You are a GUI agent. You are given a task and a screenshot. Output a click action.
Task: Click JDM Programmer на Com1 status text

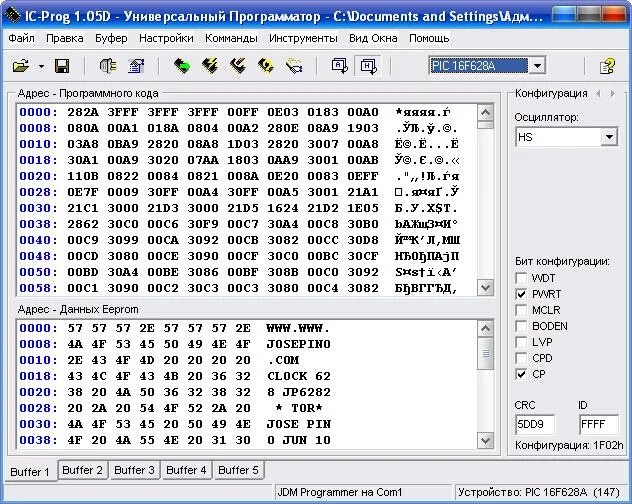tap(339, 492)
